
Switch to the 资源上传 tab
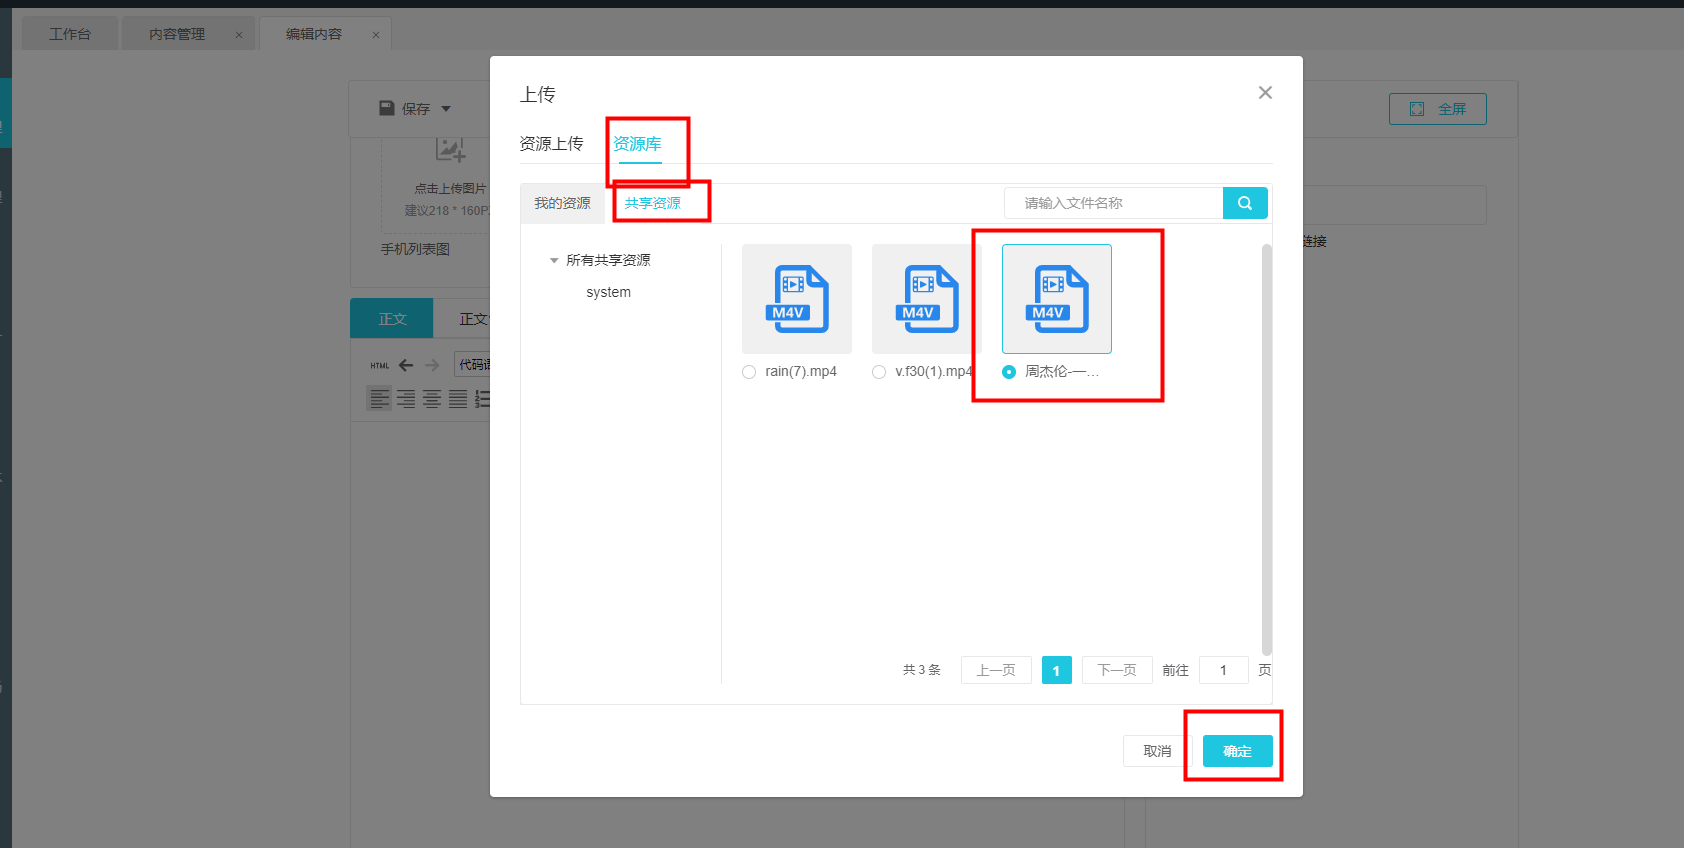pos(551,144)
